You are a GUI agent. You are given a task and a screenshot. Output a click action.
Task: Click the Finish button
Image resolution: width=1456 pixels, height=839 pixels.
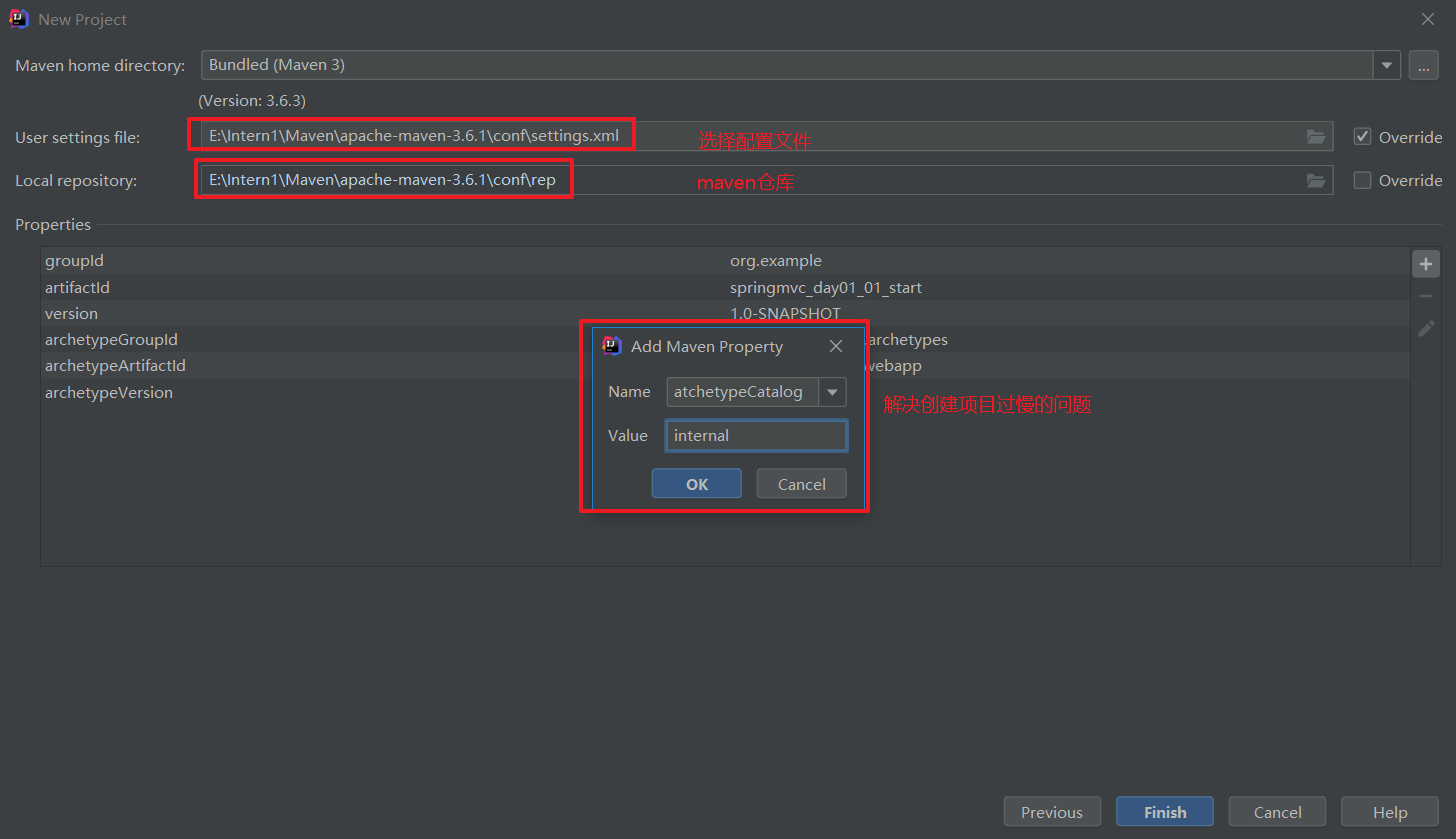click(x=1165, y=812)
